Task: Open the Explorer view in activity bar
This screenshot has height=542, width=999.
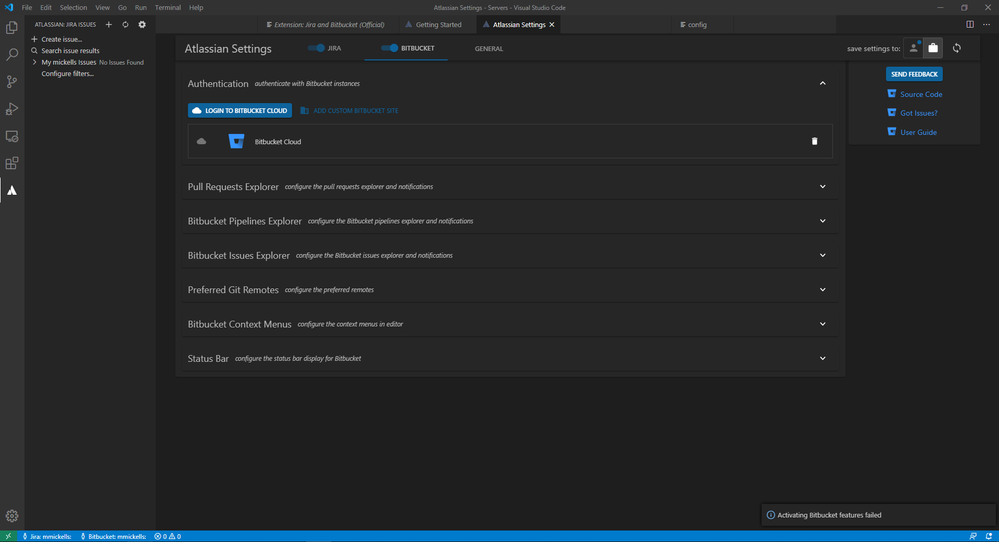Action: tap(11, 27)
